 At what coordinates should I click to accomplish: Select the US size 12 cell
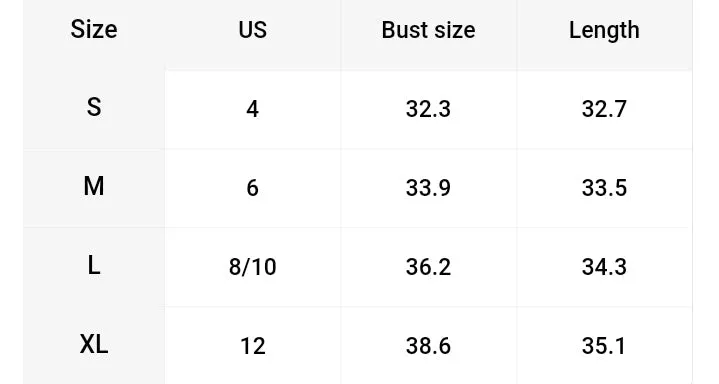[x=253, y=346]
